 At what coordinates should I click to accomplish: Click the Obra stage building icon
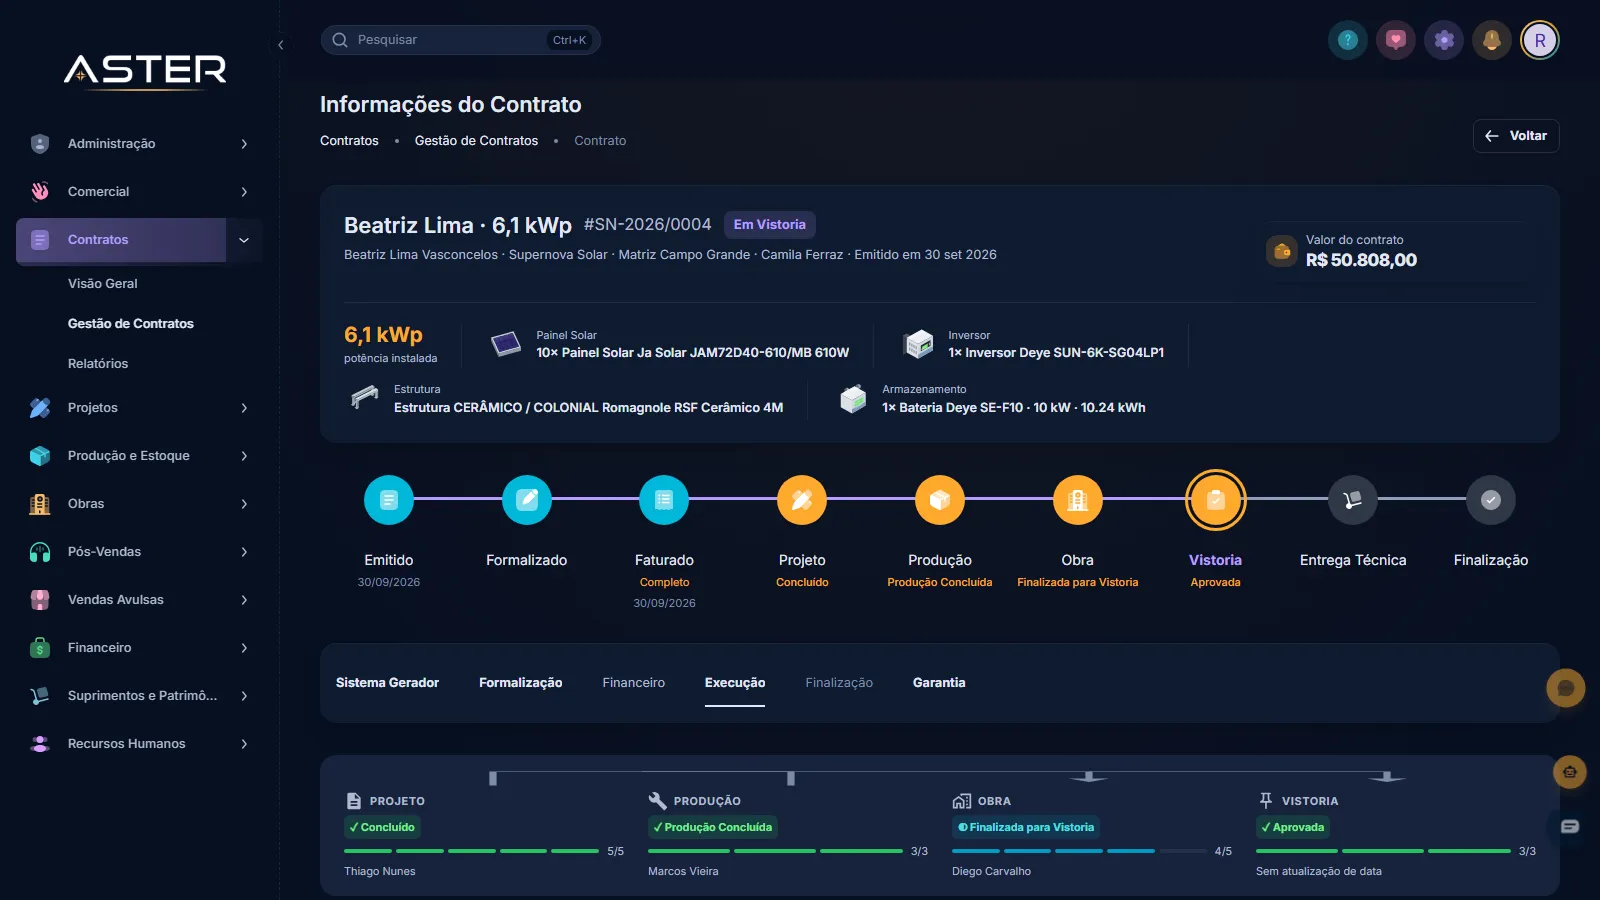[1078, 500]
